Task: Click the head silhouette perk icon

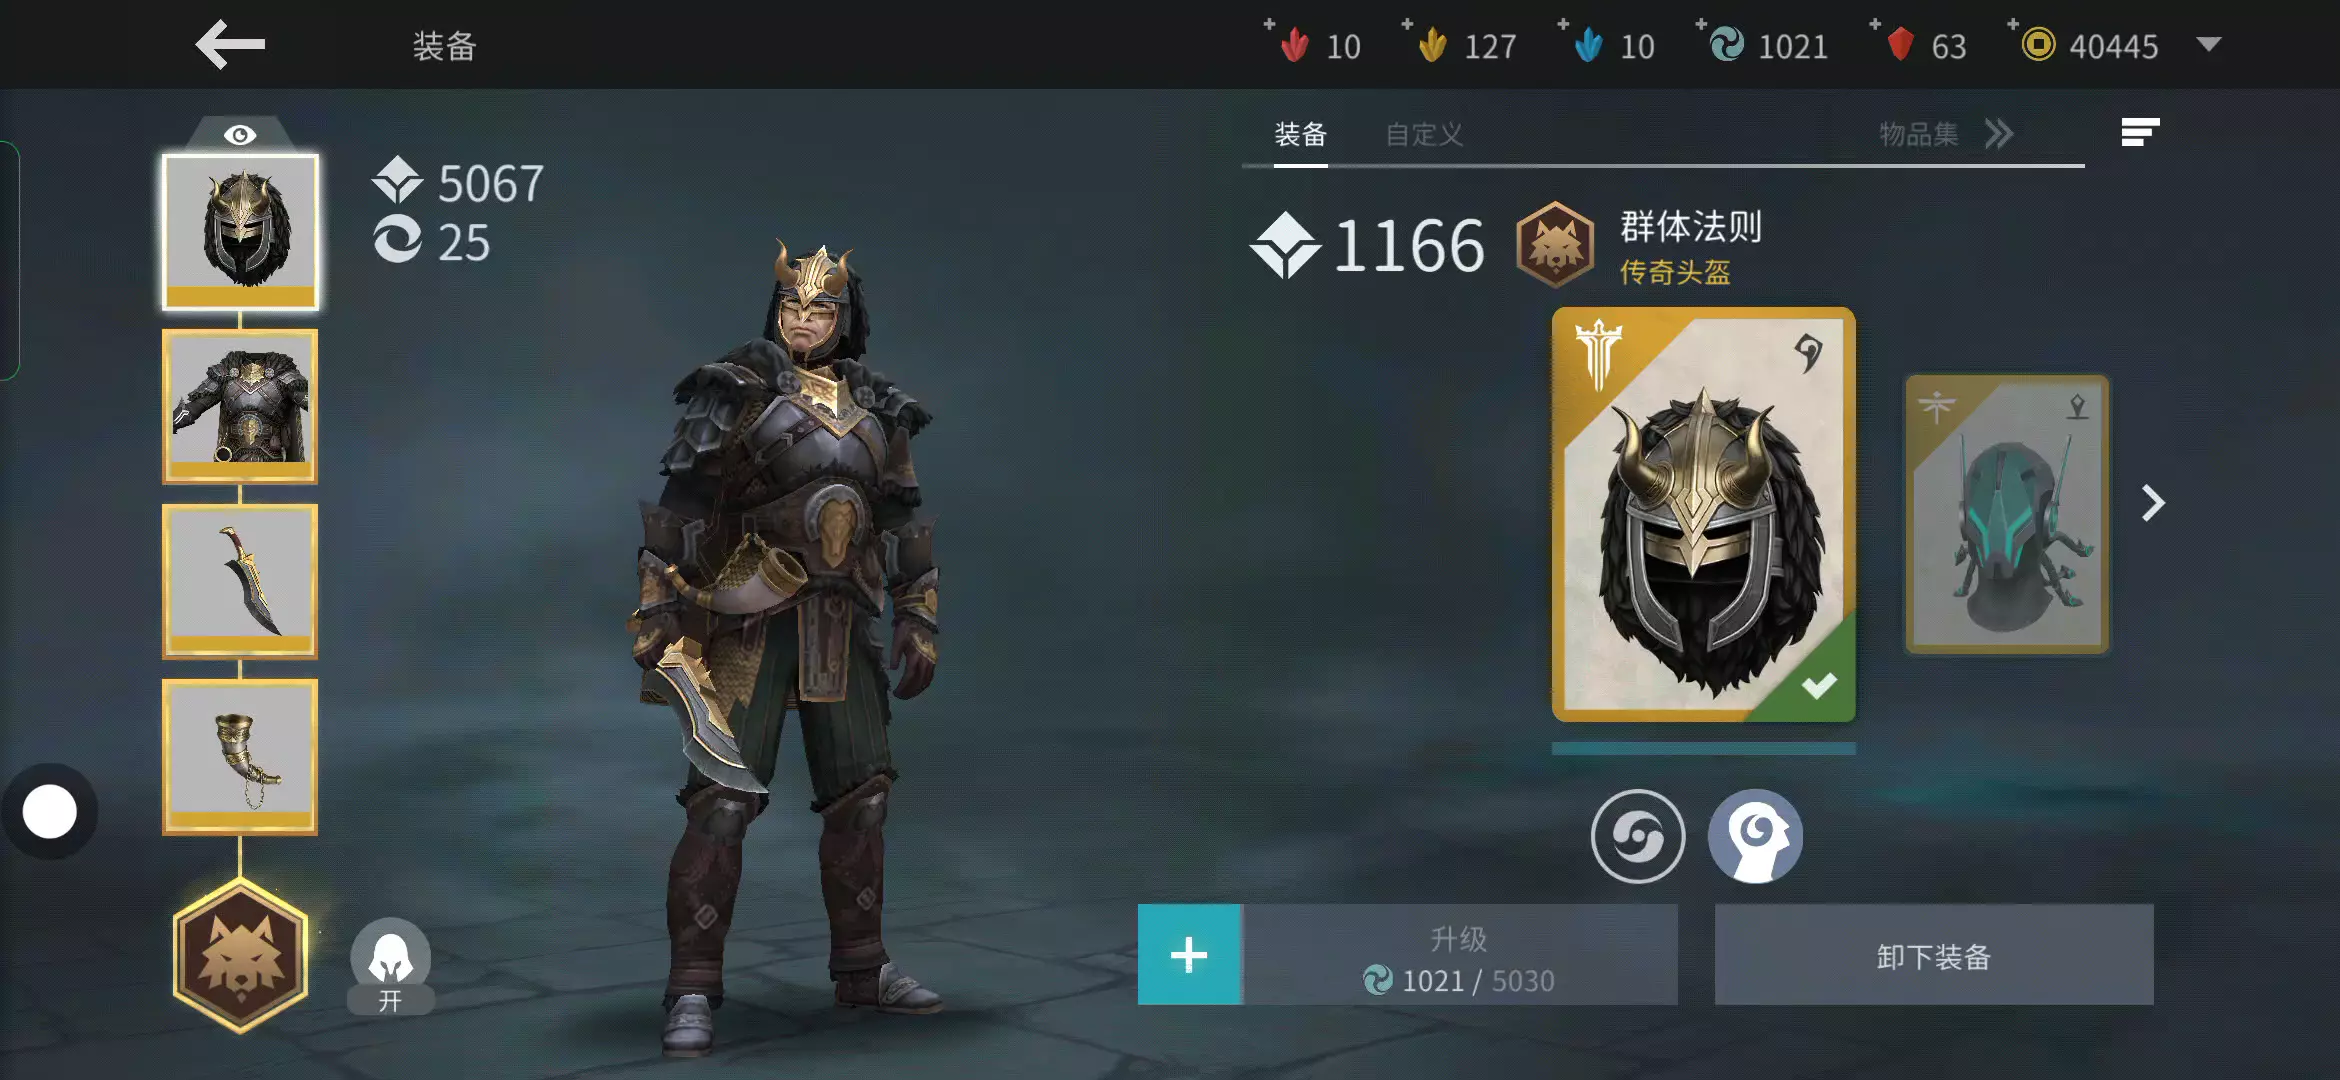Action: (x=1755, y=836)
